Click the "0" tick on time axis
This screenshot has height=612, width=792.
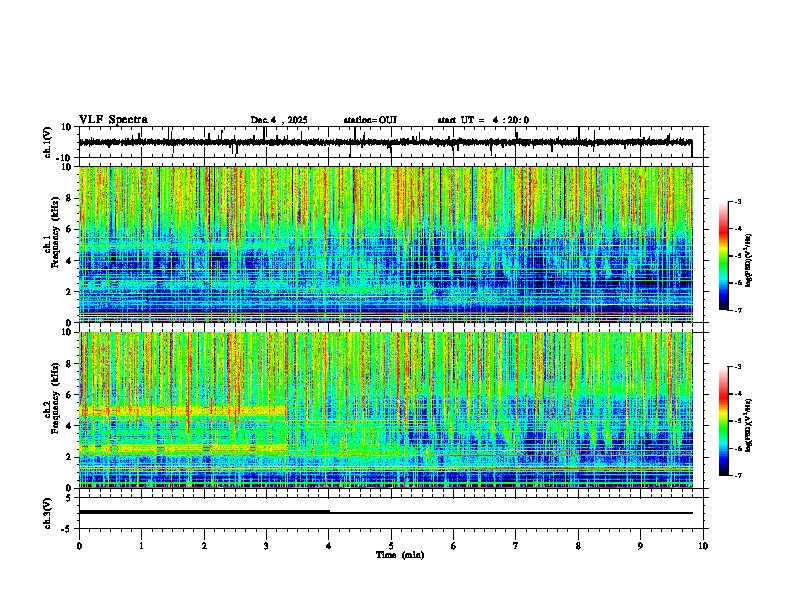tap(79, 546)
